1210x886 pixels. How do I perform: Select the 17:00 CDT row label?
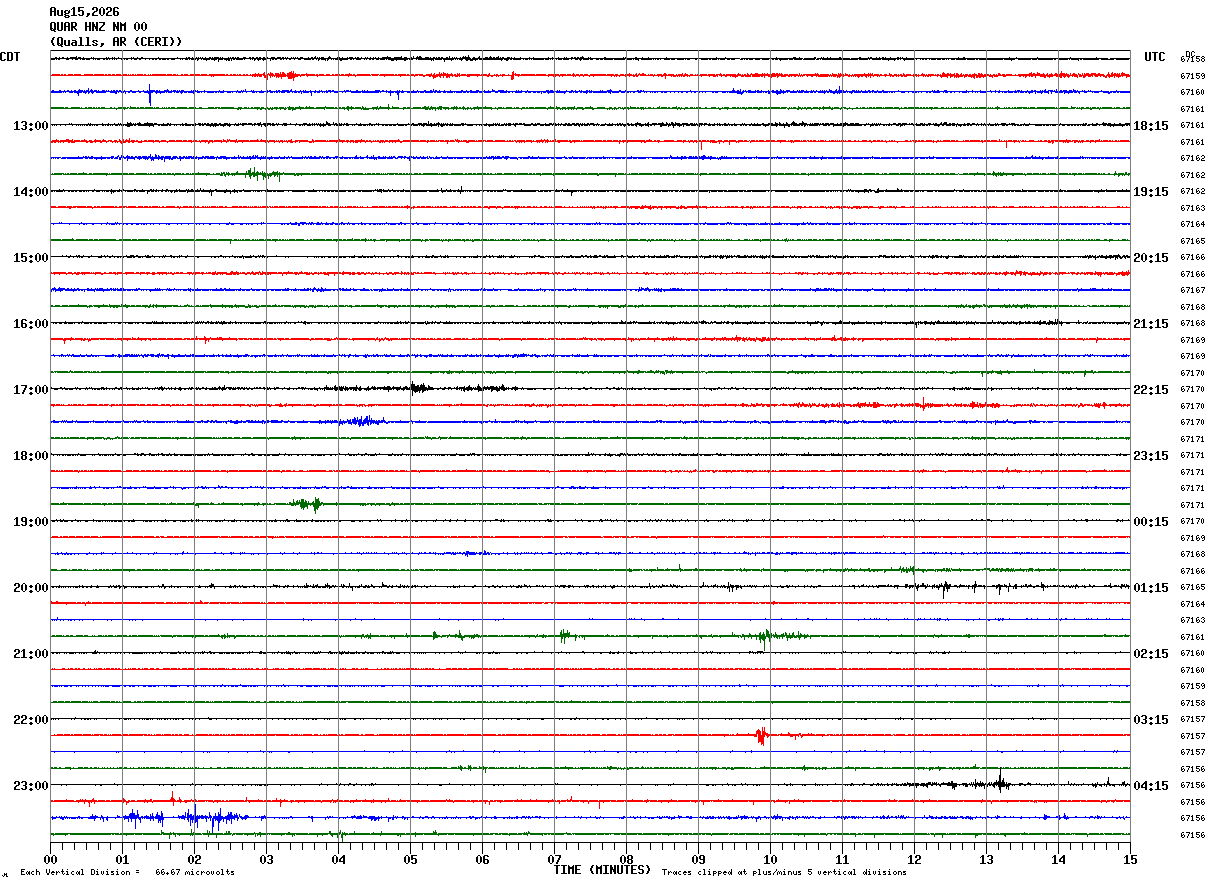tap(30, 390)
